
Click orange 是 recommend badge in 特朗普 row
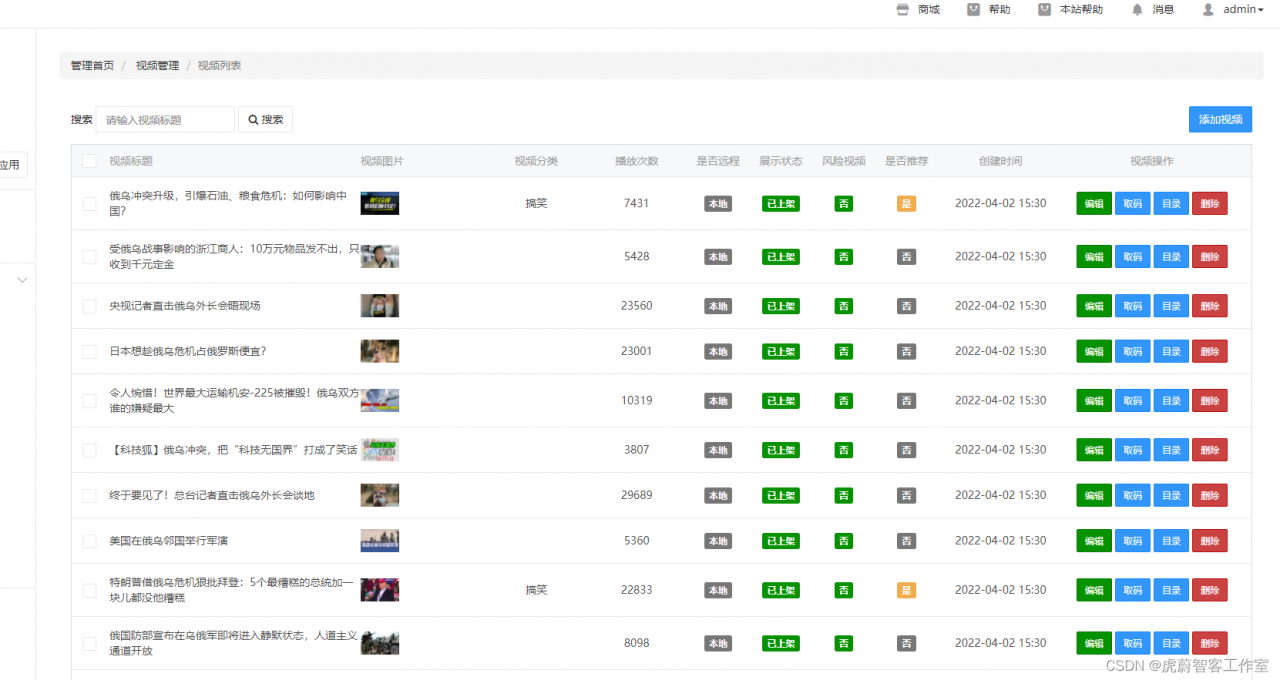pos(906,590)
